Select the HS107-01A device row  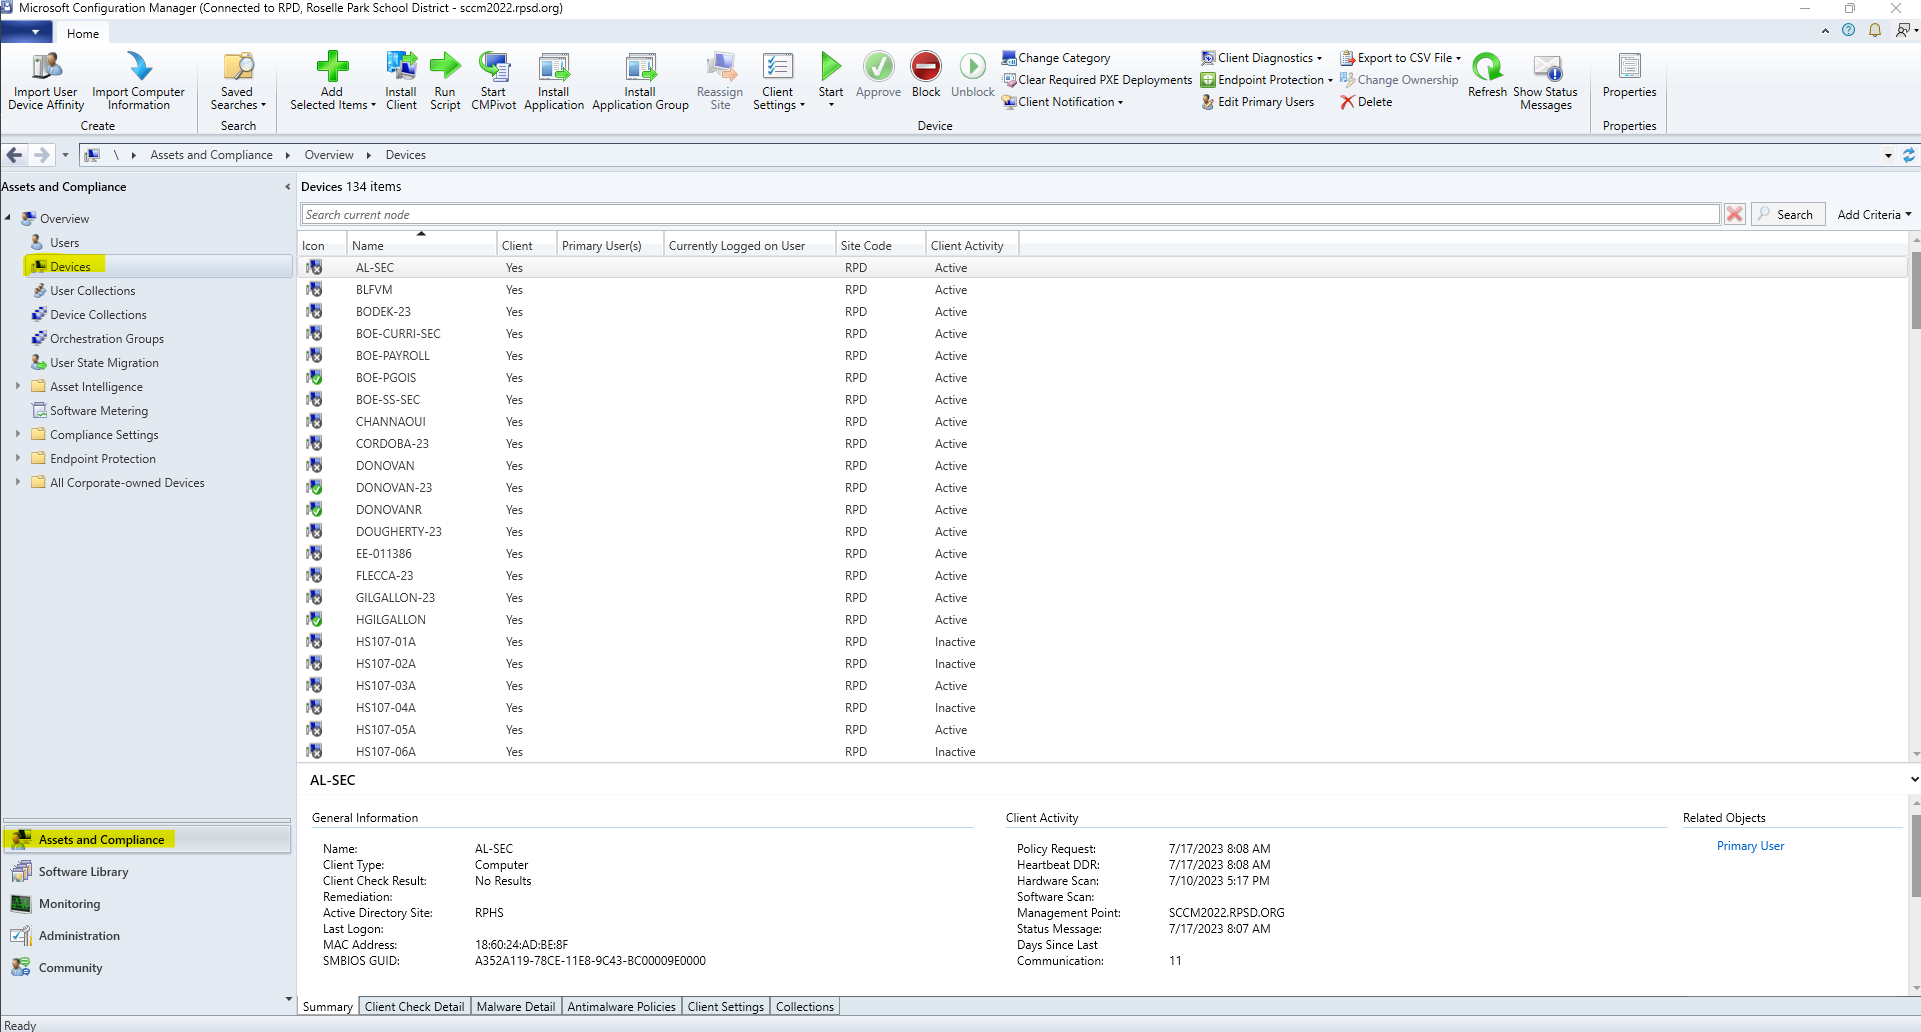click(1102, 642)
